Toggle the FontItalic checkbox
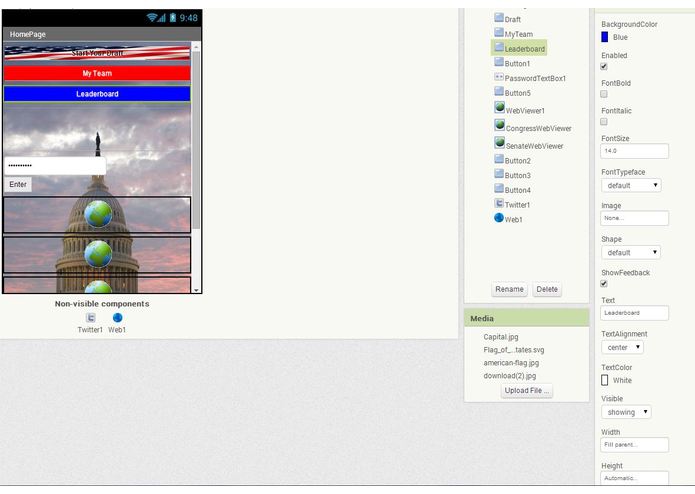The height and width of the screenshot is (494, 695). tap(604, 121)
